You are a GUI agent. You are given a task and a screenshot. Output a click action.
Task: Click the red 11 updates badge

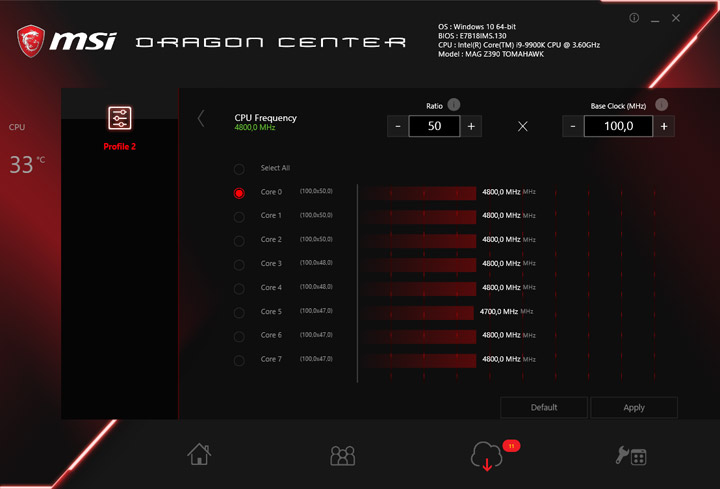(x=511, y=446)
